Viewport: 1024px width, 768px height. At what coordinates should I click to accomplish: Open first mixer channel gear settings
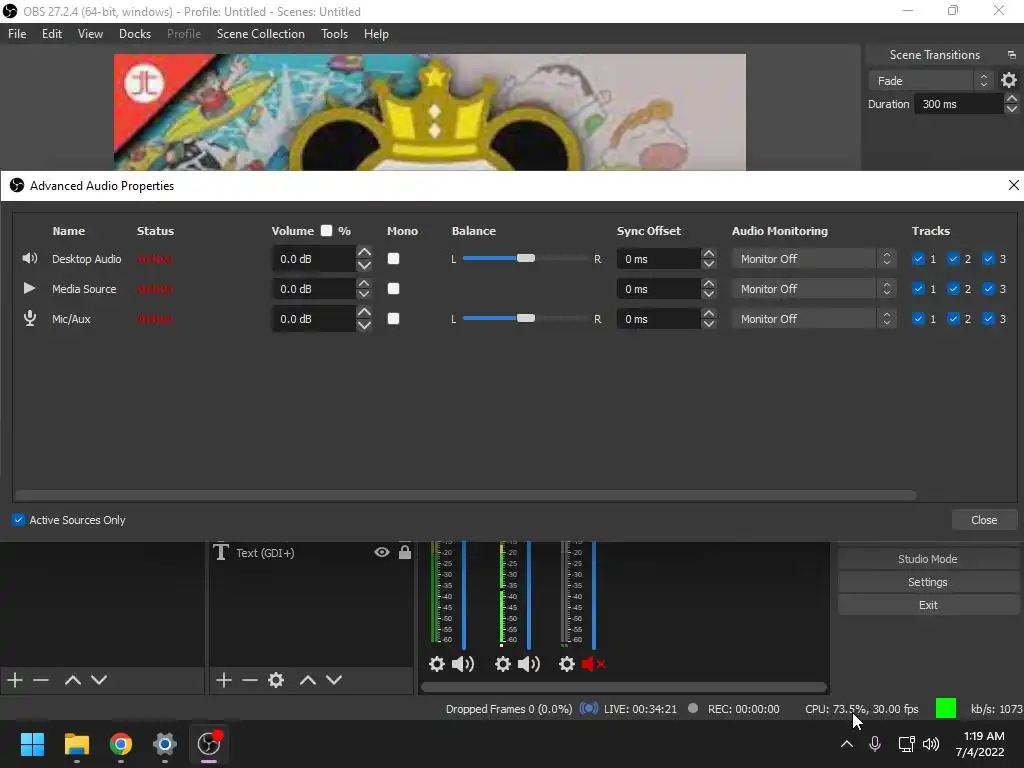click(x=436, y=664)
